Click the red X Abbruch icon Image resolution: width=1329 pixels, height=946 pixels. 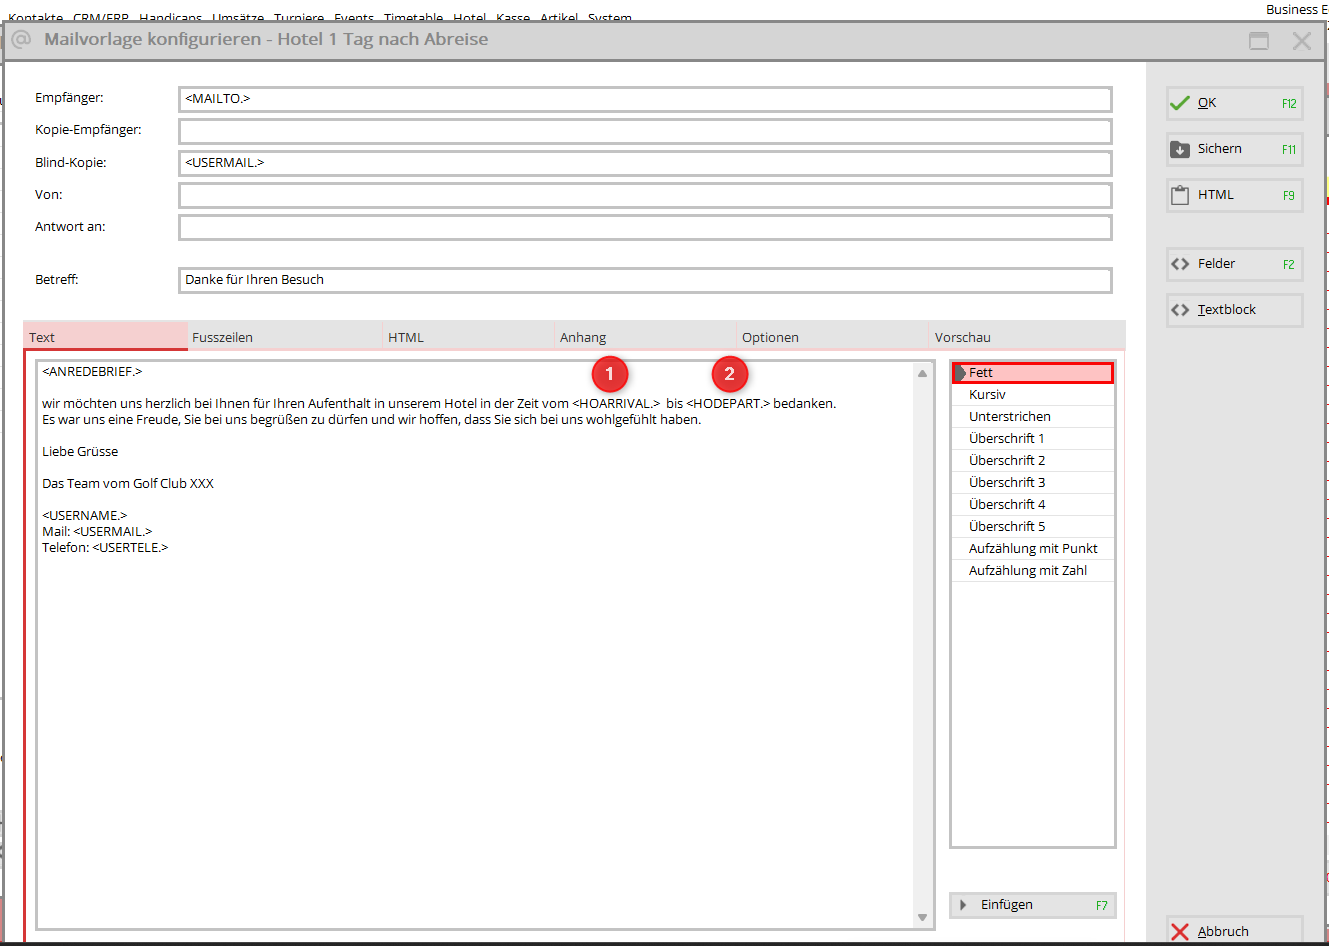click(x=1180, y=931)
